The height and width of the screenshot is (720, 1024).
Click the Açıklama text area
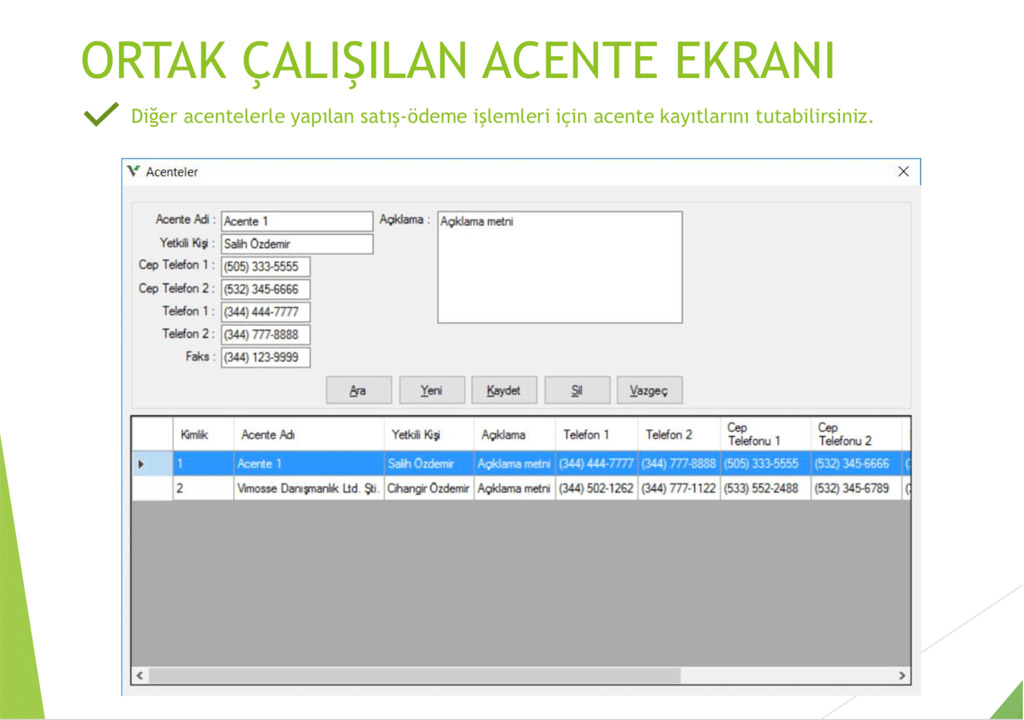559,267
